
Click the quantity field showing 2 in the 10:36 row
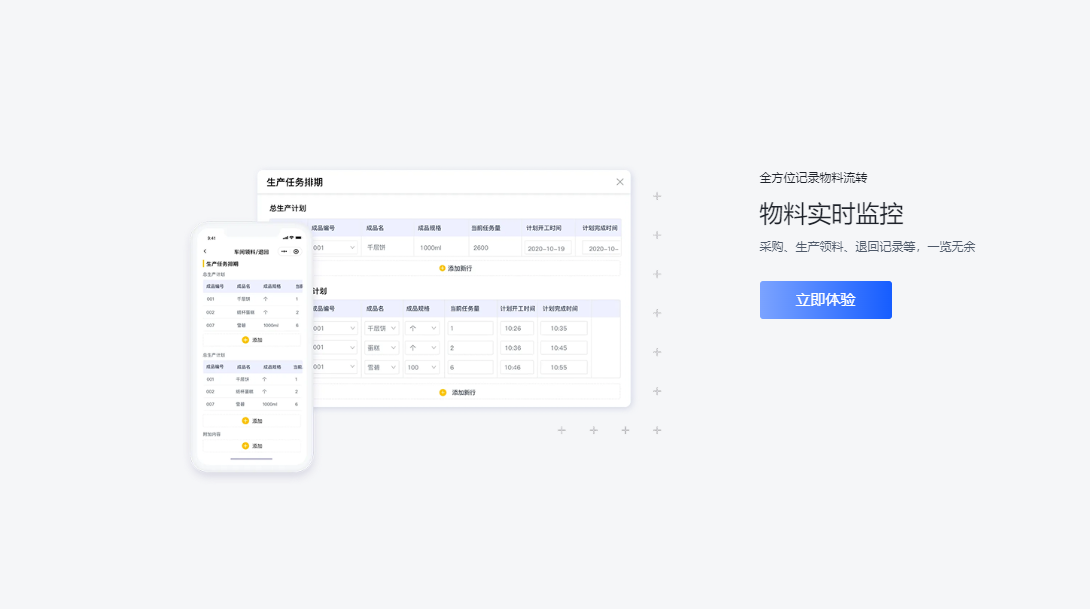point(470,348)
